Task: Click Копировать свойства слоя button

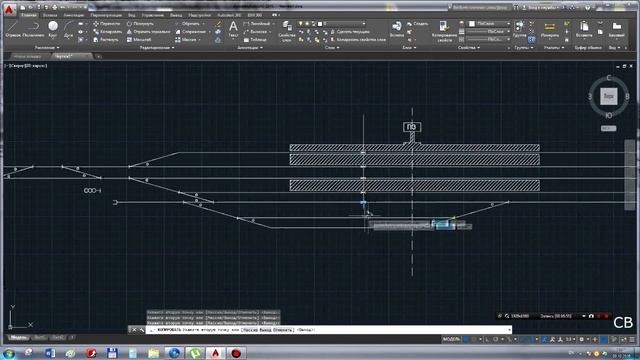Action: tap(358, 40)
